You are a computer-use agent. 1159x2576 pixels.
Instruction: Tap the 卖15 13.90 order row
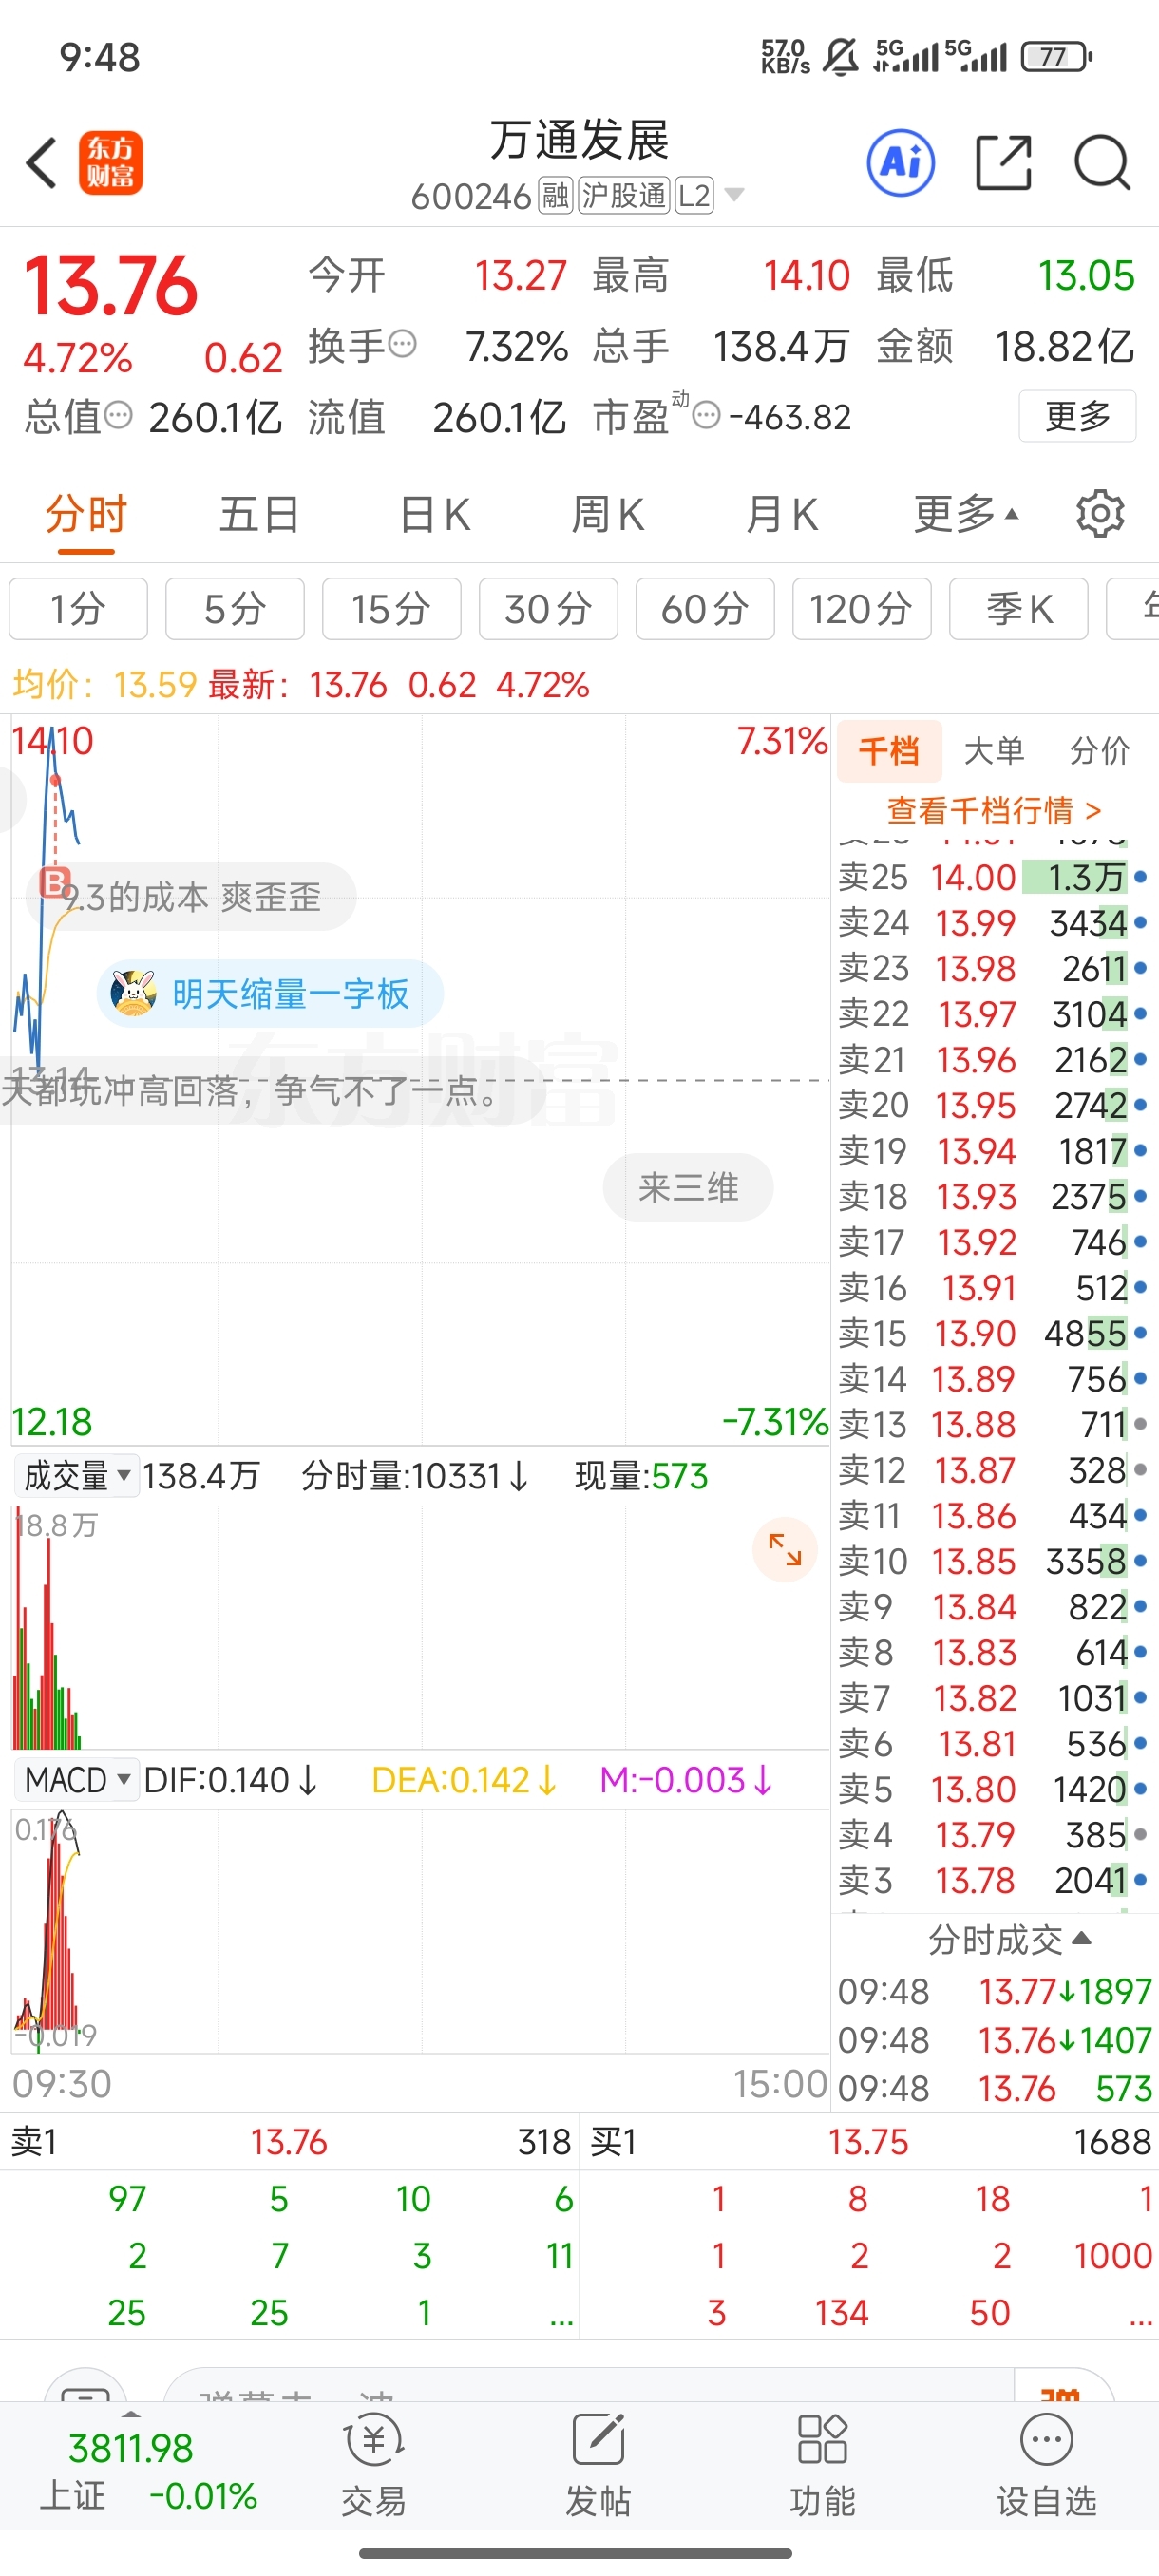click(993, 1333)
